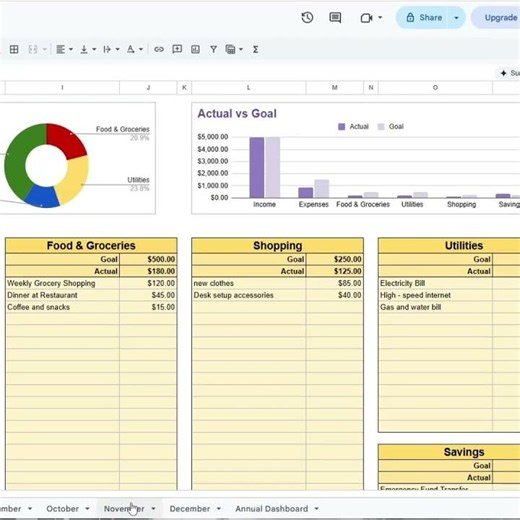Select the Shopping table header

(277, 246)
